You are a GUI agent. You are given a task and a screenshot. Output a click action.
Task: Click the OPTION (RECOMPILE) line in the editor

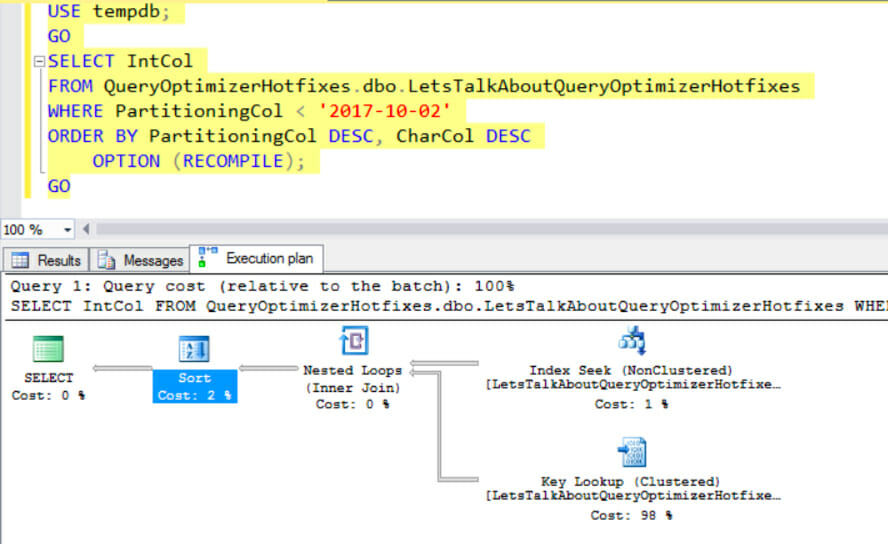(198, 161)
